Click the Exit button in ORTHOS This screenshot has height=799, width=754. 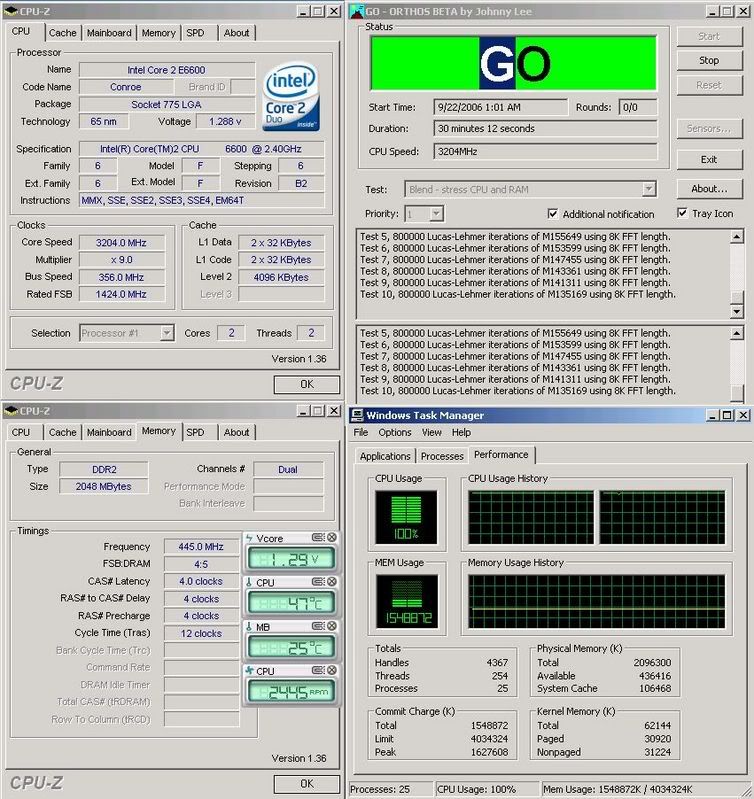[709, 159]
